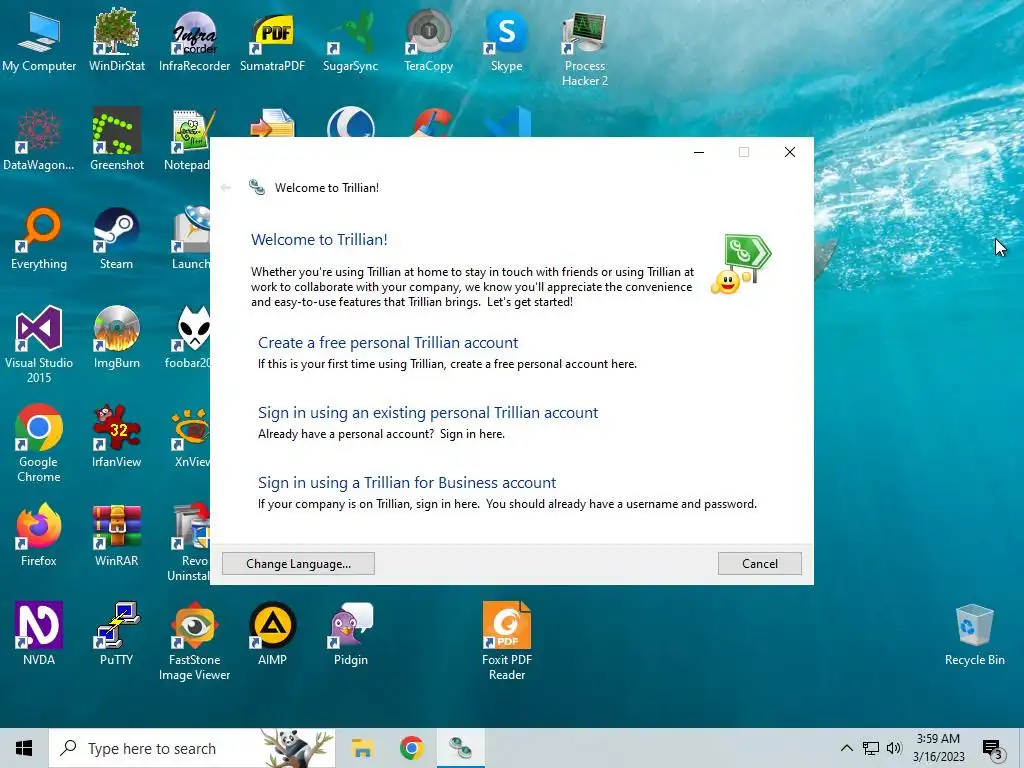This screenshot has width=1024, height=768.
Task: Select the Firefox desktop icon
Action: click(x=39, y=536)
